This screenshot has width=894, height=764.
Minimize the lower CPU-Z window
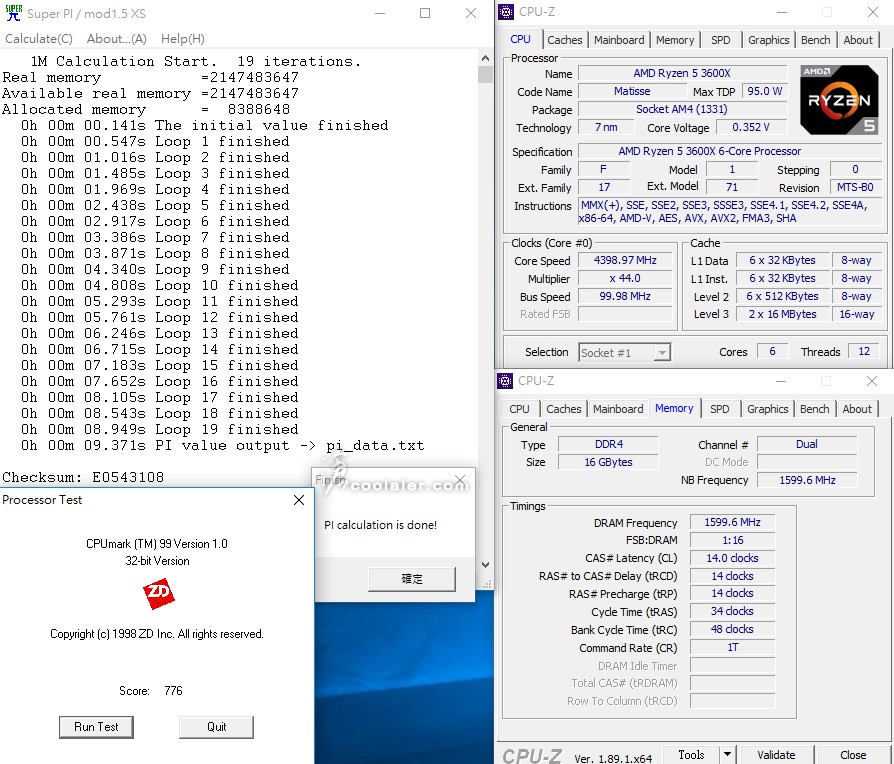pyautogui.click(x=781, y=381)
